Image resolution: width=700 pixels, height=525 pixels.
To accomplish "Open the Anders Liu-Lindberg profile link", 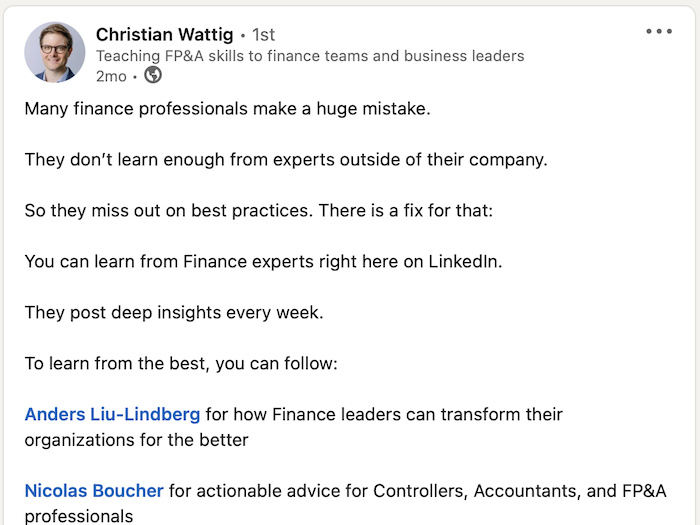I will tap(112, 414).
